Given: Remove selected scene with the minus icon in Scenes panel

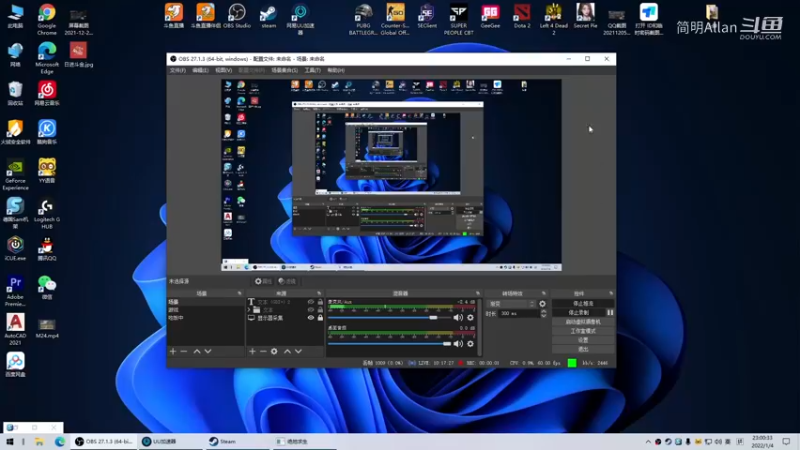Looking at the screenshot, I should click(184, 351).
